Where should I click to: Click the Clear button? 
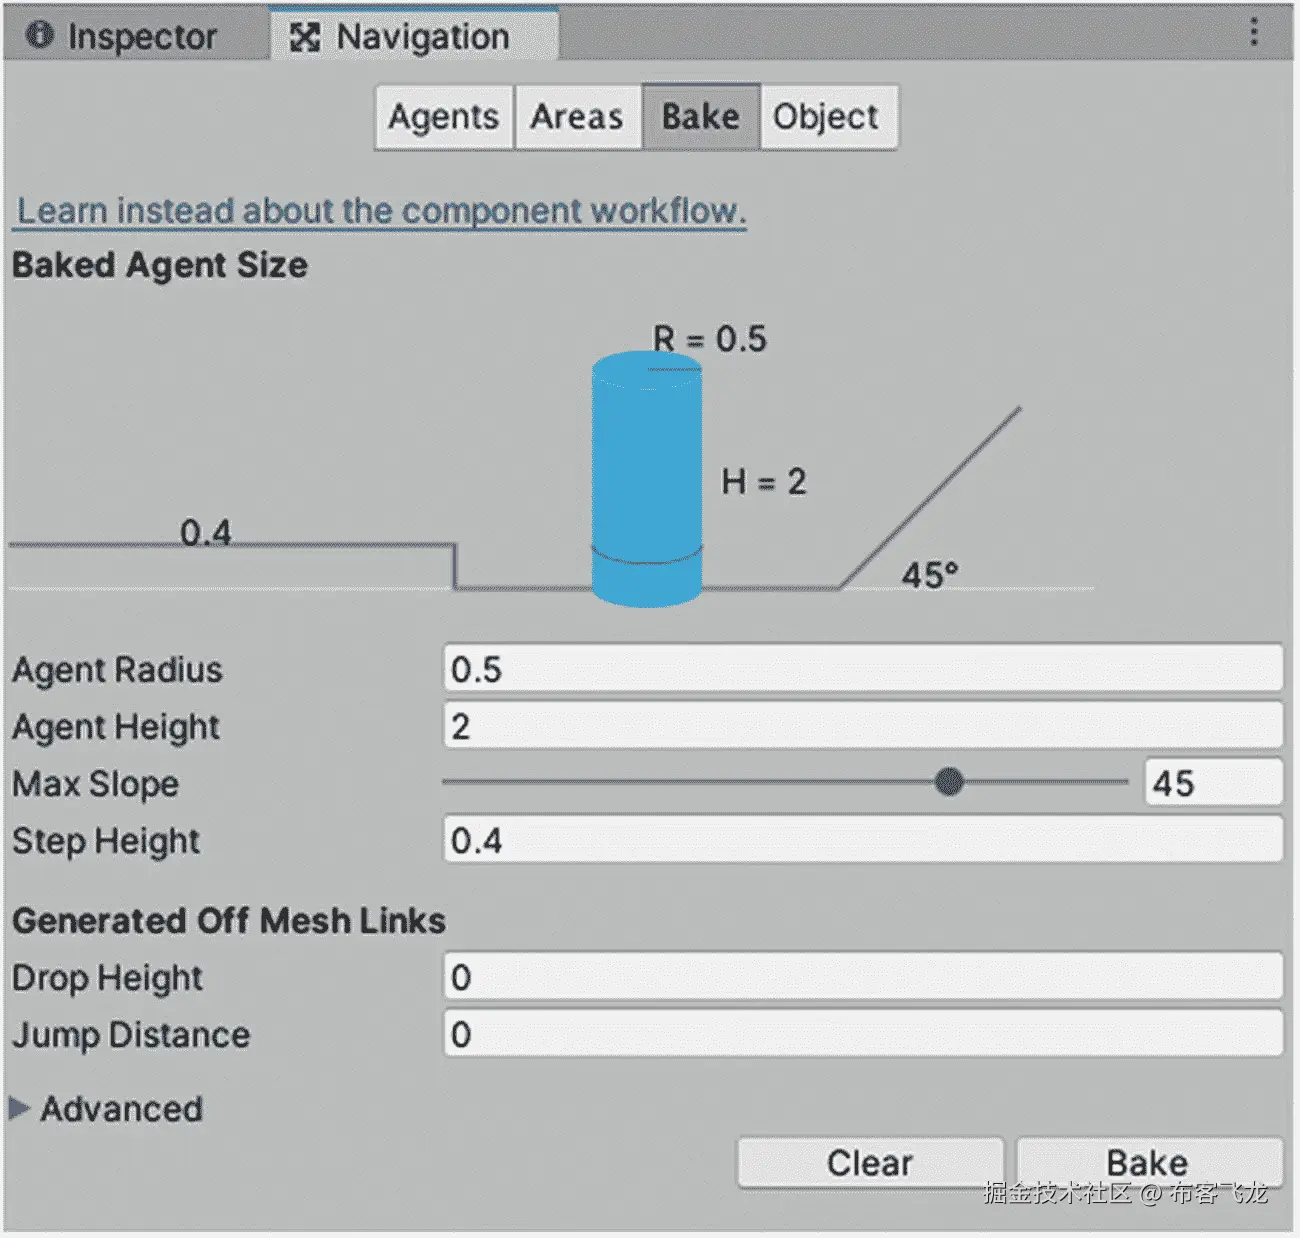[870, 1163]
